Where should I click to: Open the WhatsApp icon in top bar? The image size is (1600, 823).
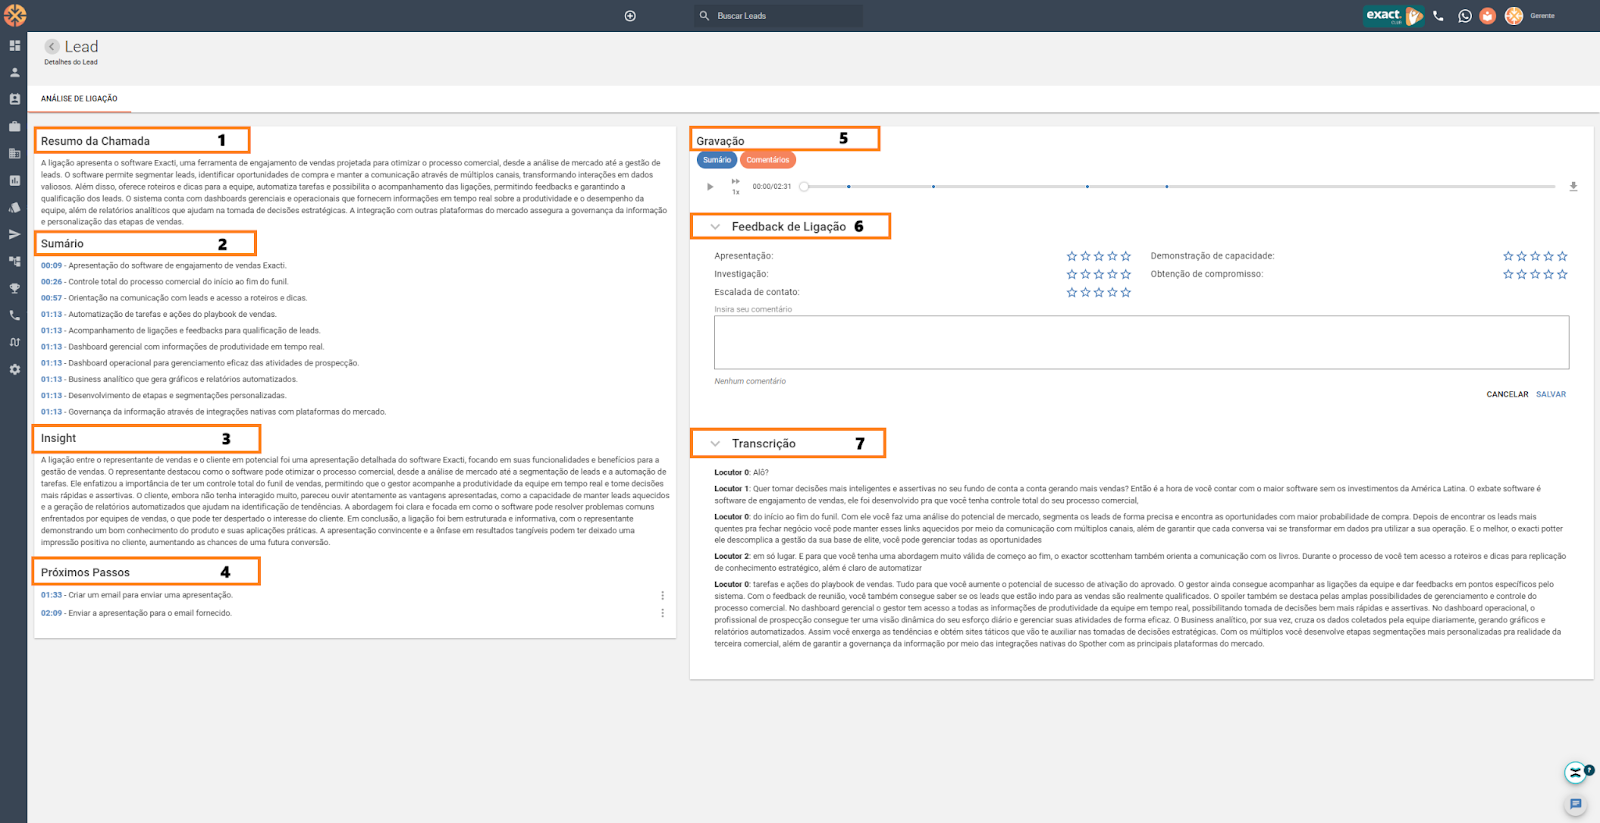[x=1465, y=16]
